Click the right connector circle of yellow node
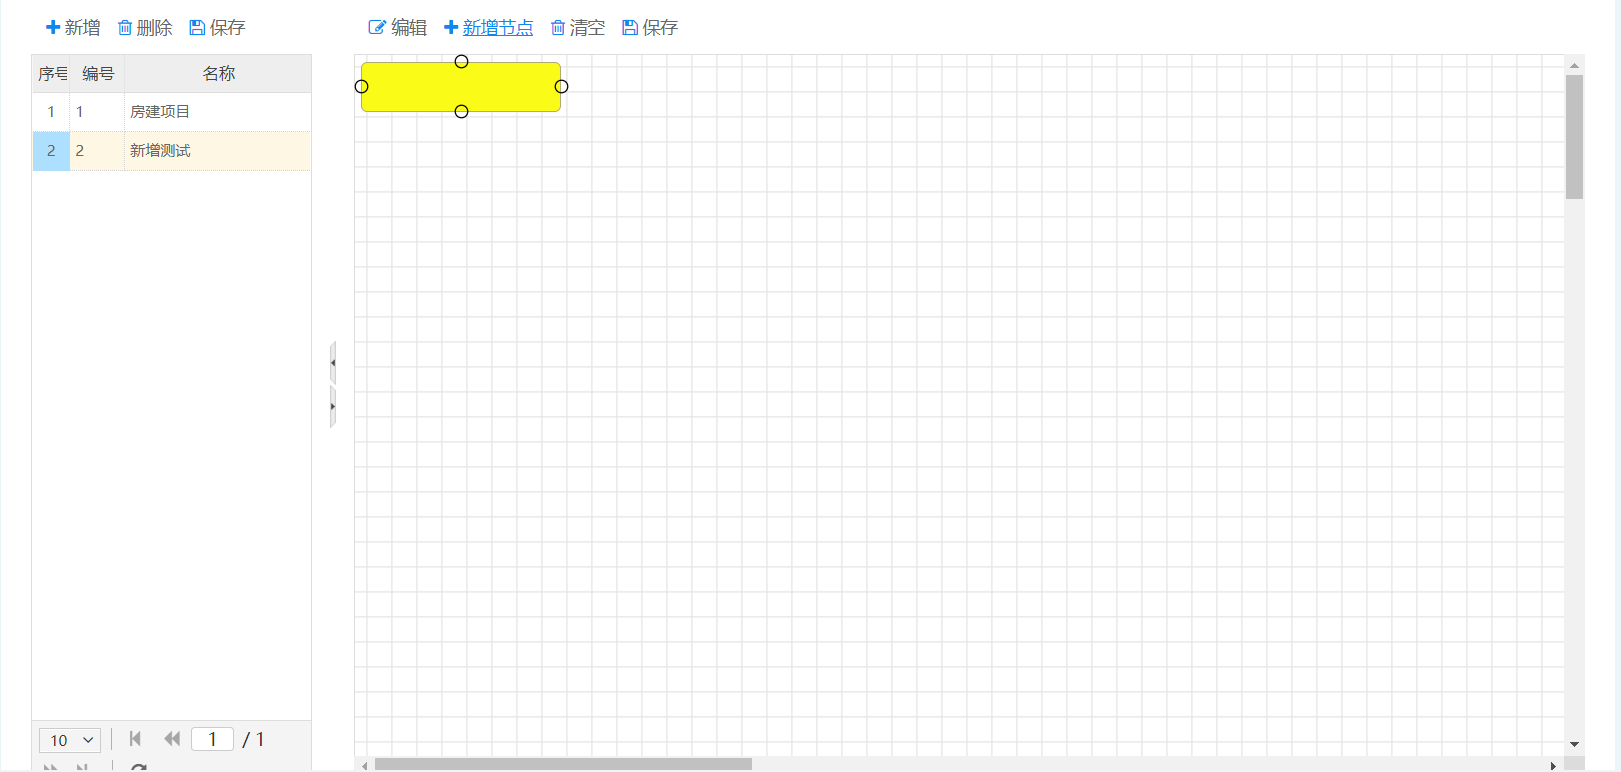 tap(561, 87)
